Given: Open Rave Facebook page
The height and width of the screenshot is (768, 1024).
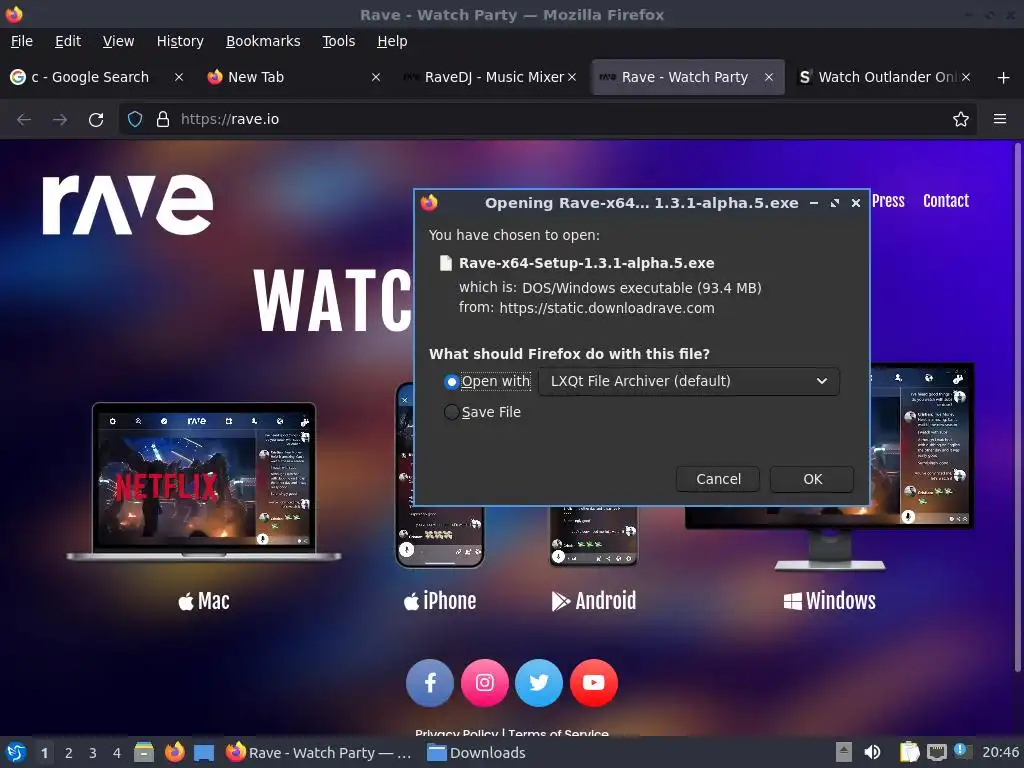Looking at the screenshot, I should (x=430, y=683).
